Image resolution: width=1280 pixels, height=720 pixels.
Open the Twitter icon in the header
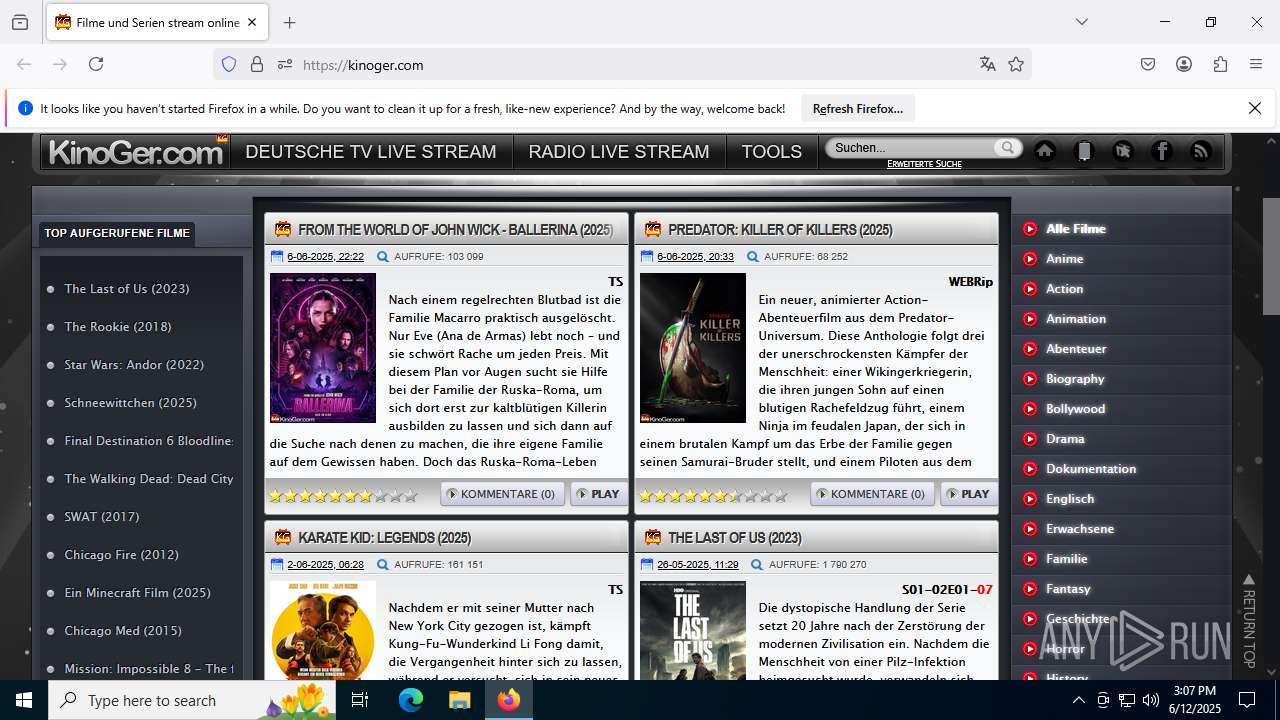1123,151
